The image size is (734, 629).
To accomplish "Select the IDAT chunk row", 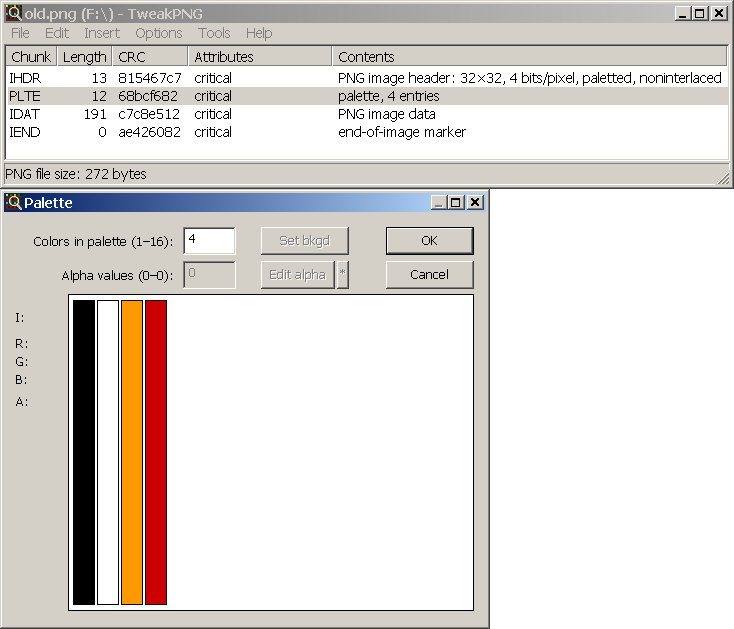I will tap(367, 114).
